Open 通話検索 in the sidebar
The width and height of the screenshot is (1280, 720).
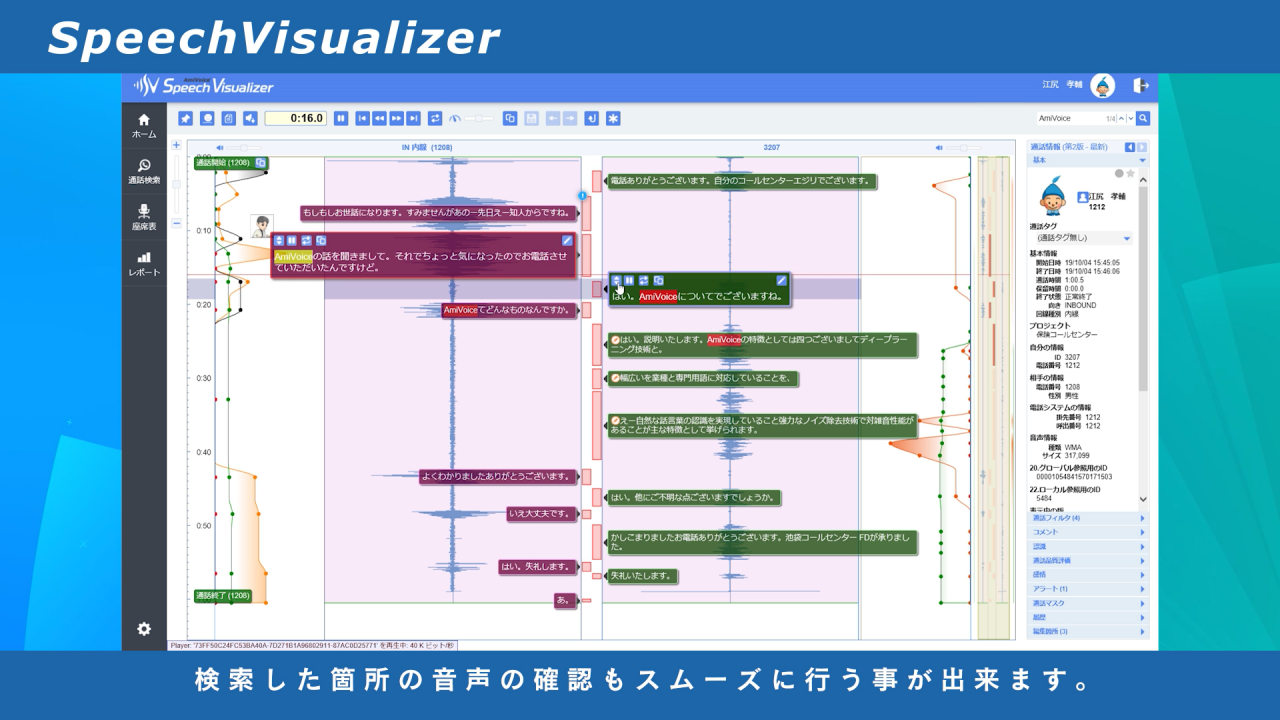[x=144, y=172]
